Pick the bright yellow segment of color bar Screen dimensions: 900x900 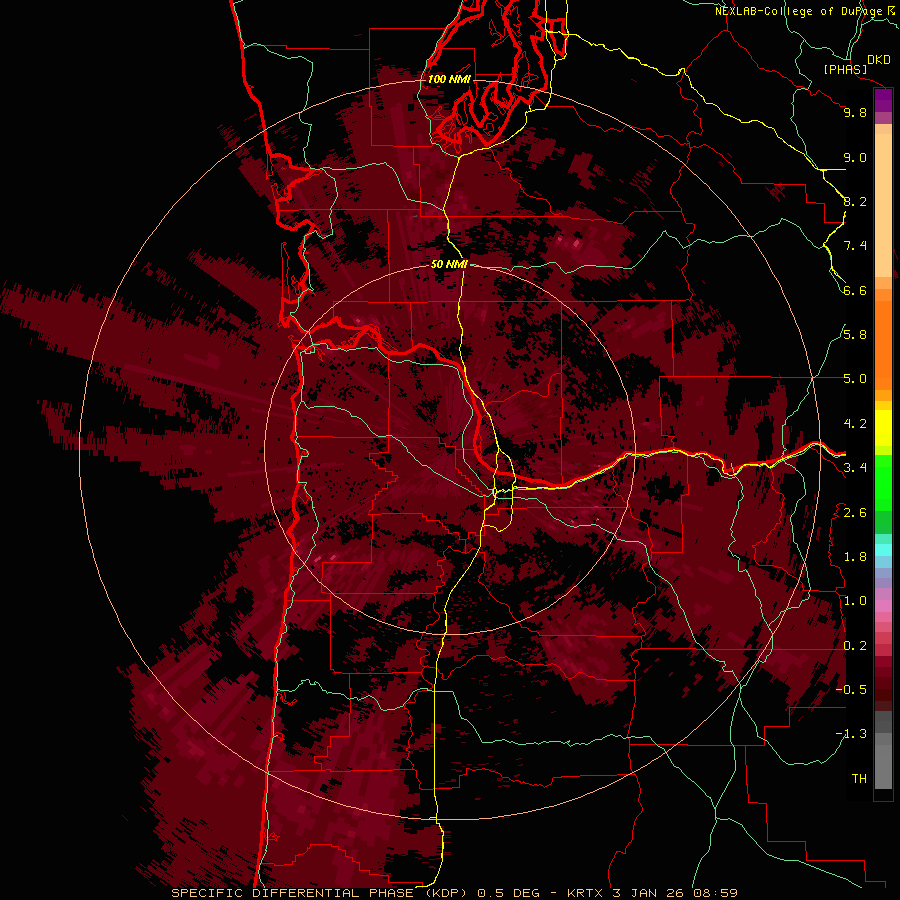coord(883,428)
